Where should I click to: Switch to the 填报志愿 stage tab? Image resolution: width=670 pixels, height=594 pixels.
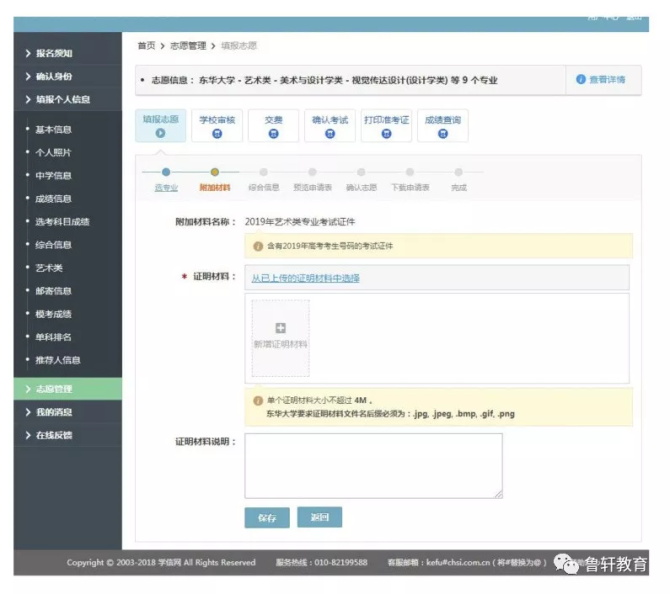(161, 126)
